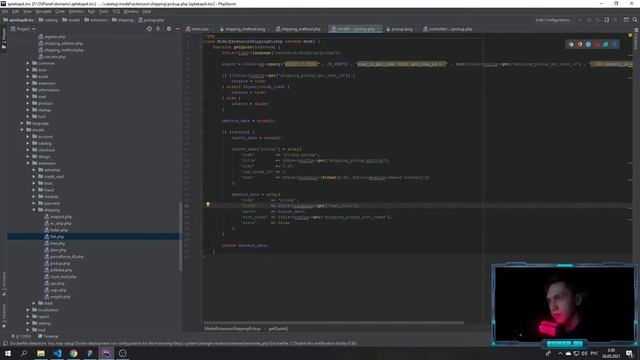
Task: Open Windows Start menu
Action: coord(8,353)
